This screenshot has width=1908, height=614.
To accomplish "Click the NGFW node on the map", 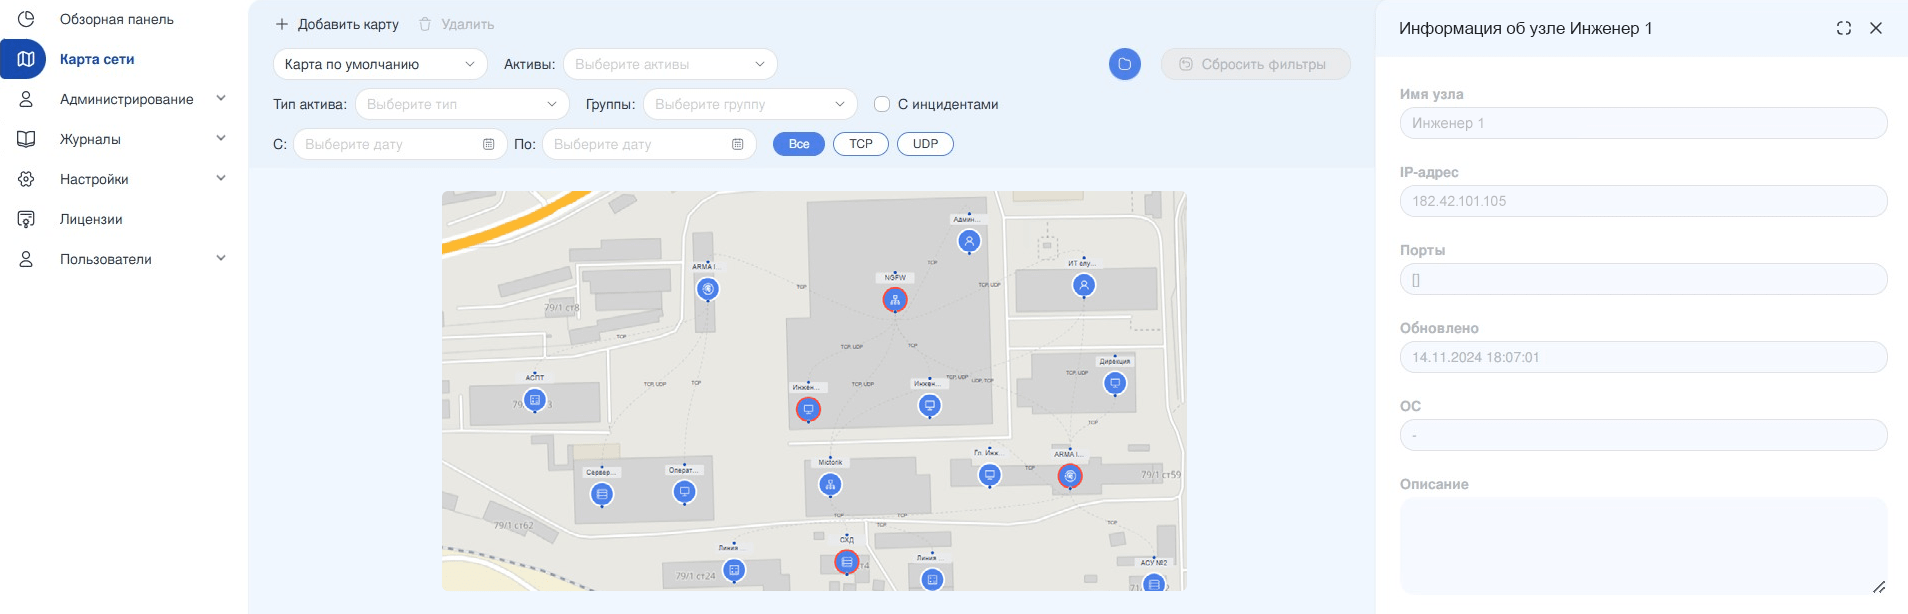I will (x=895, y=300).
